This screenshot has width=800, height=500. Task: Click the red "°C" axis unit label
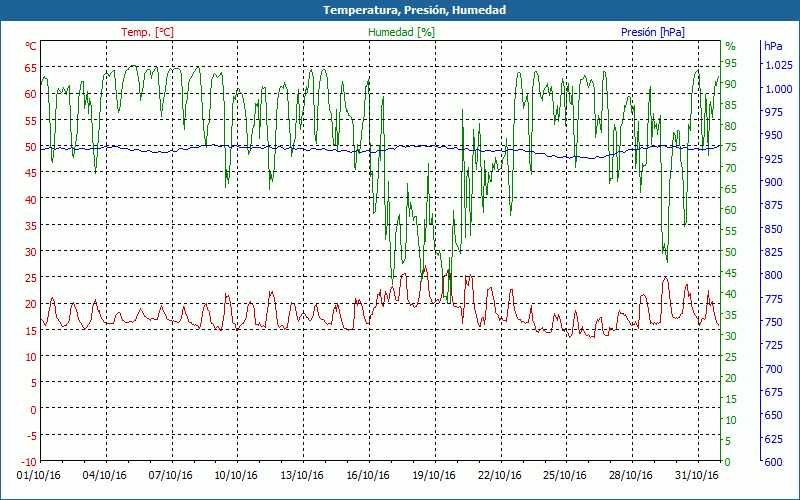point(31,46)
